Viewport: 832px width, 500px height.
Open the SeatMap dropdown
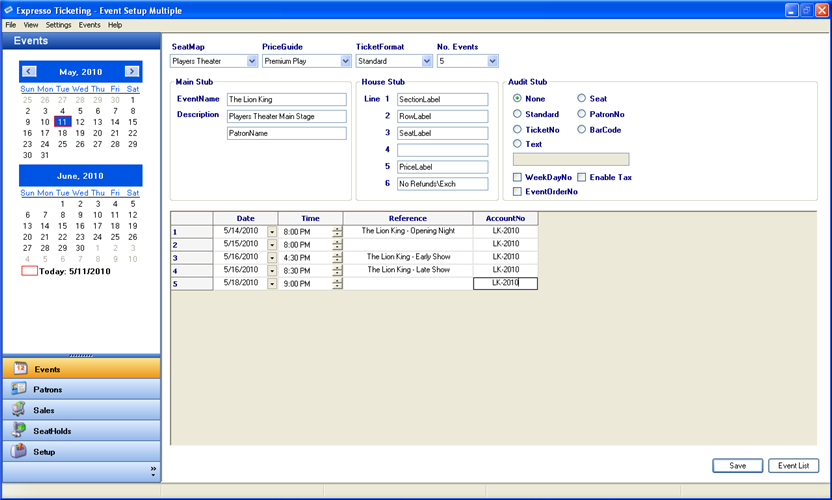(x=252, y=61)
